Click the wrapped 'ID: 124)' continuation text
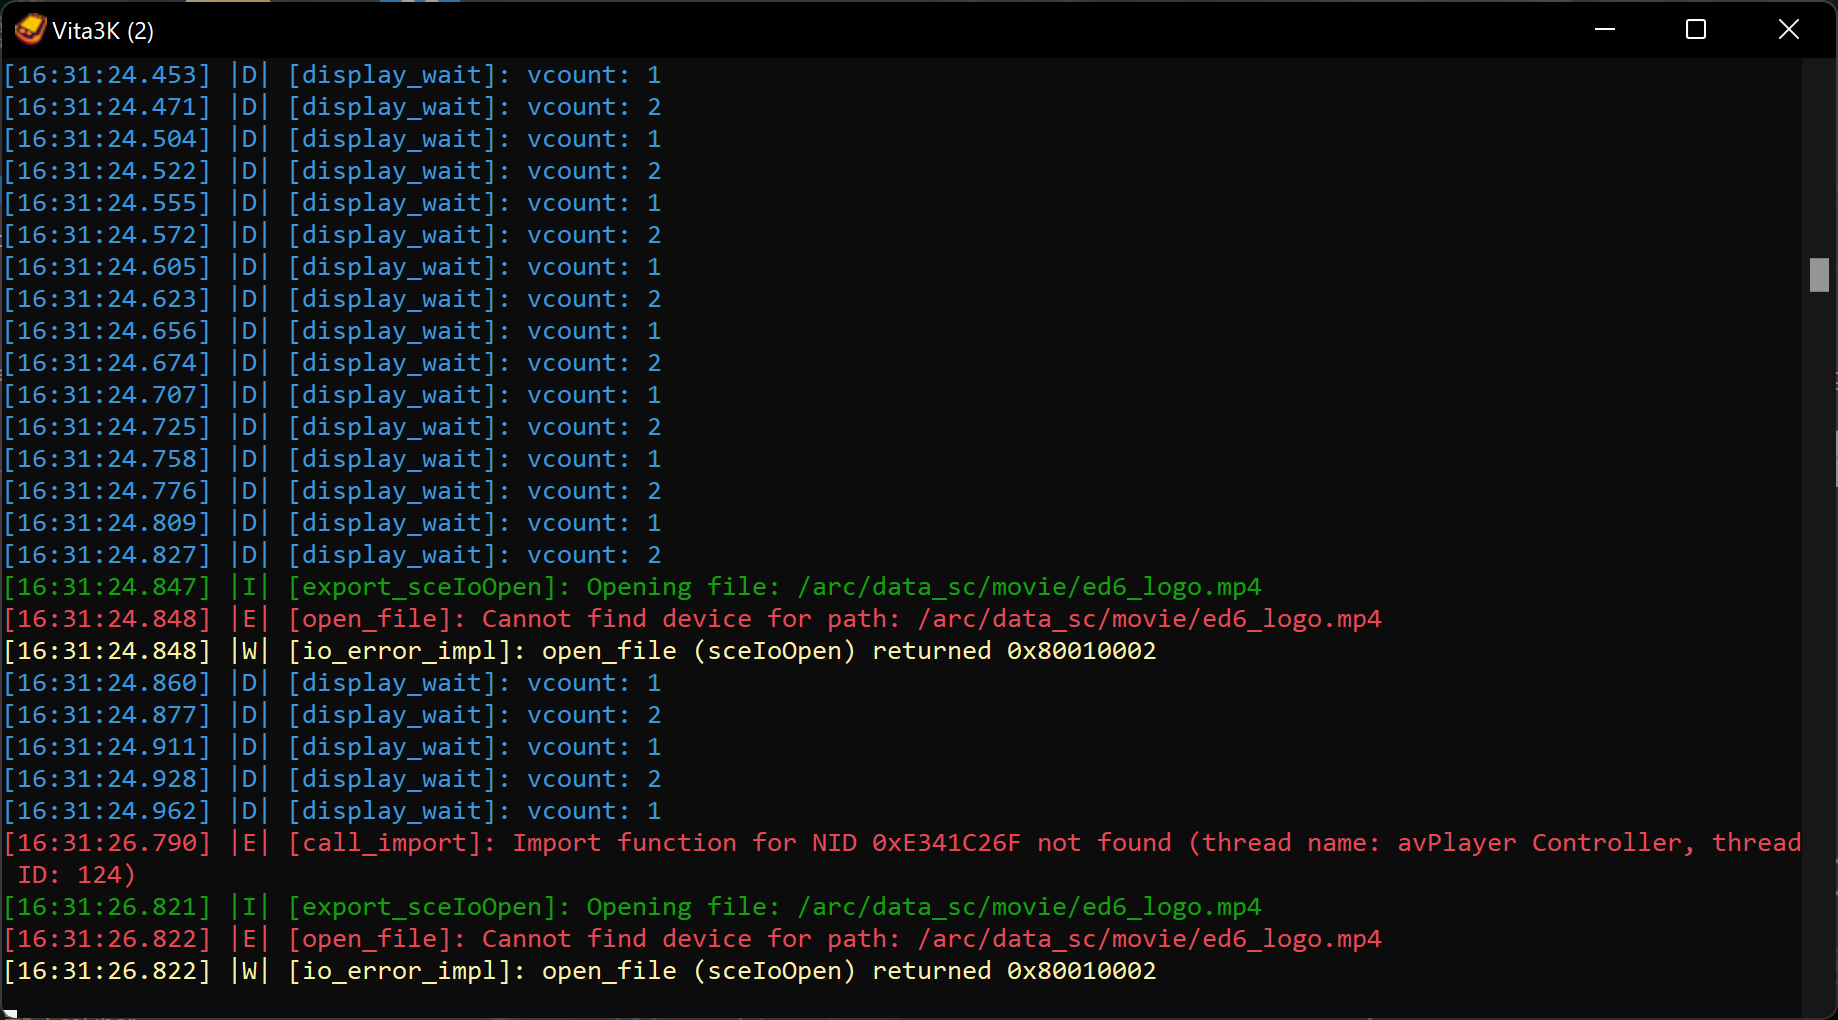The width and height of the screenshot is (1838, 1020). pyautogui.click(x=76, y=875)
